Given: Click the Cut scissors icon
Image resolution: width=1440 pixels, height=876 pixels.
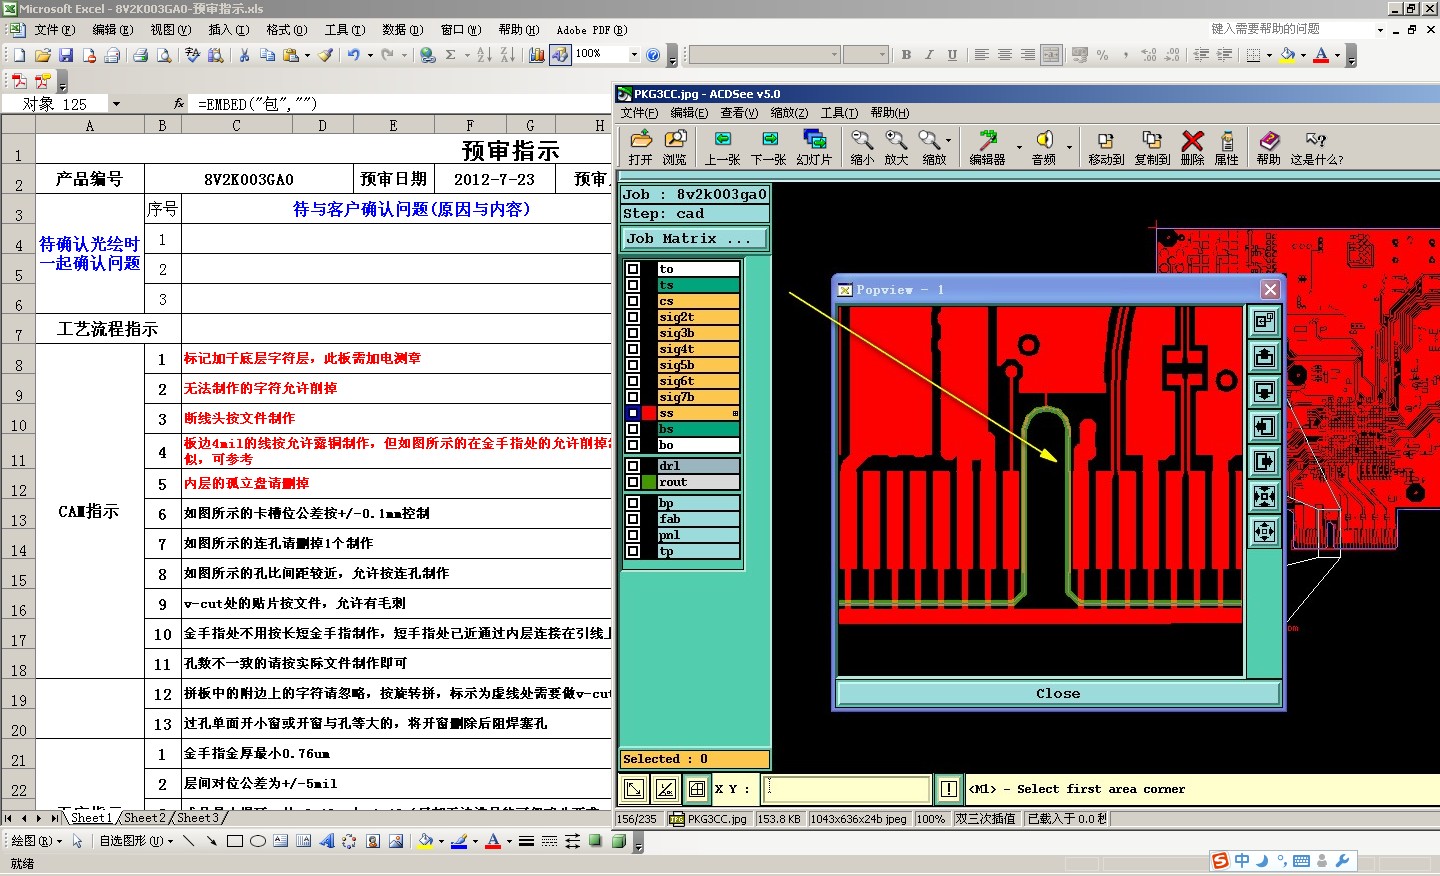Looking at the screenshot, I should [x=244, y=55].
